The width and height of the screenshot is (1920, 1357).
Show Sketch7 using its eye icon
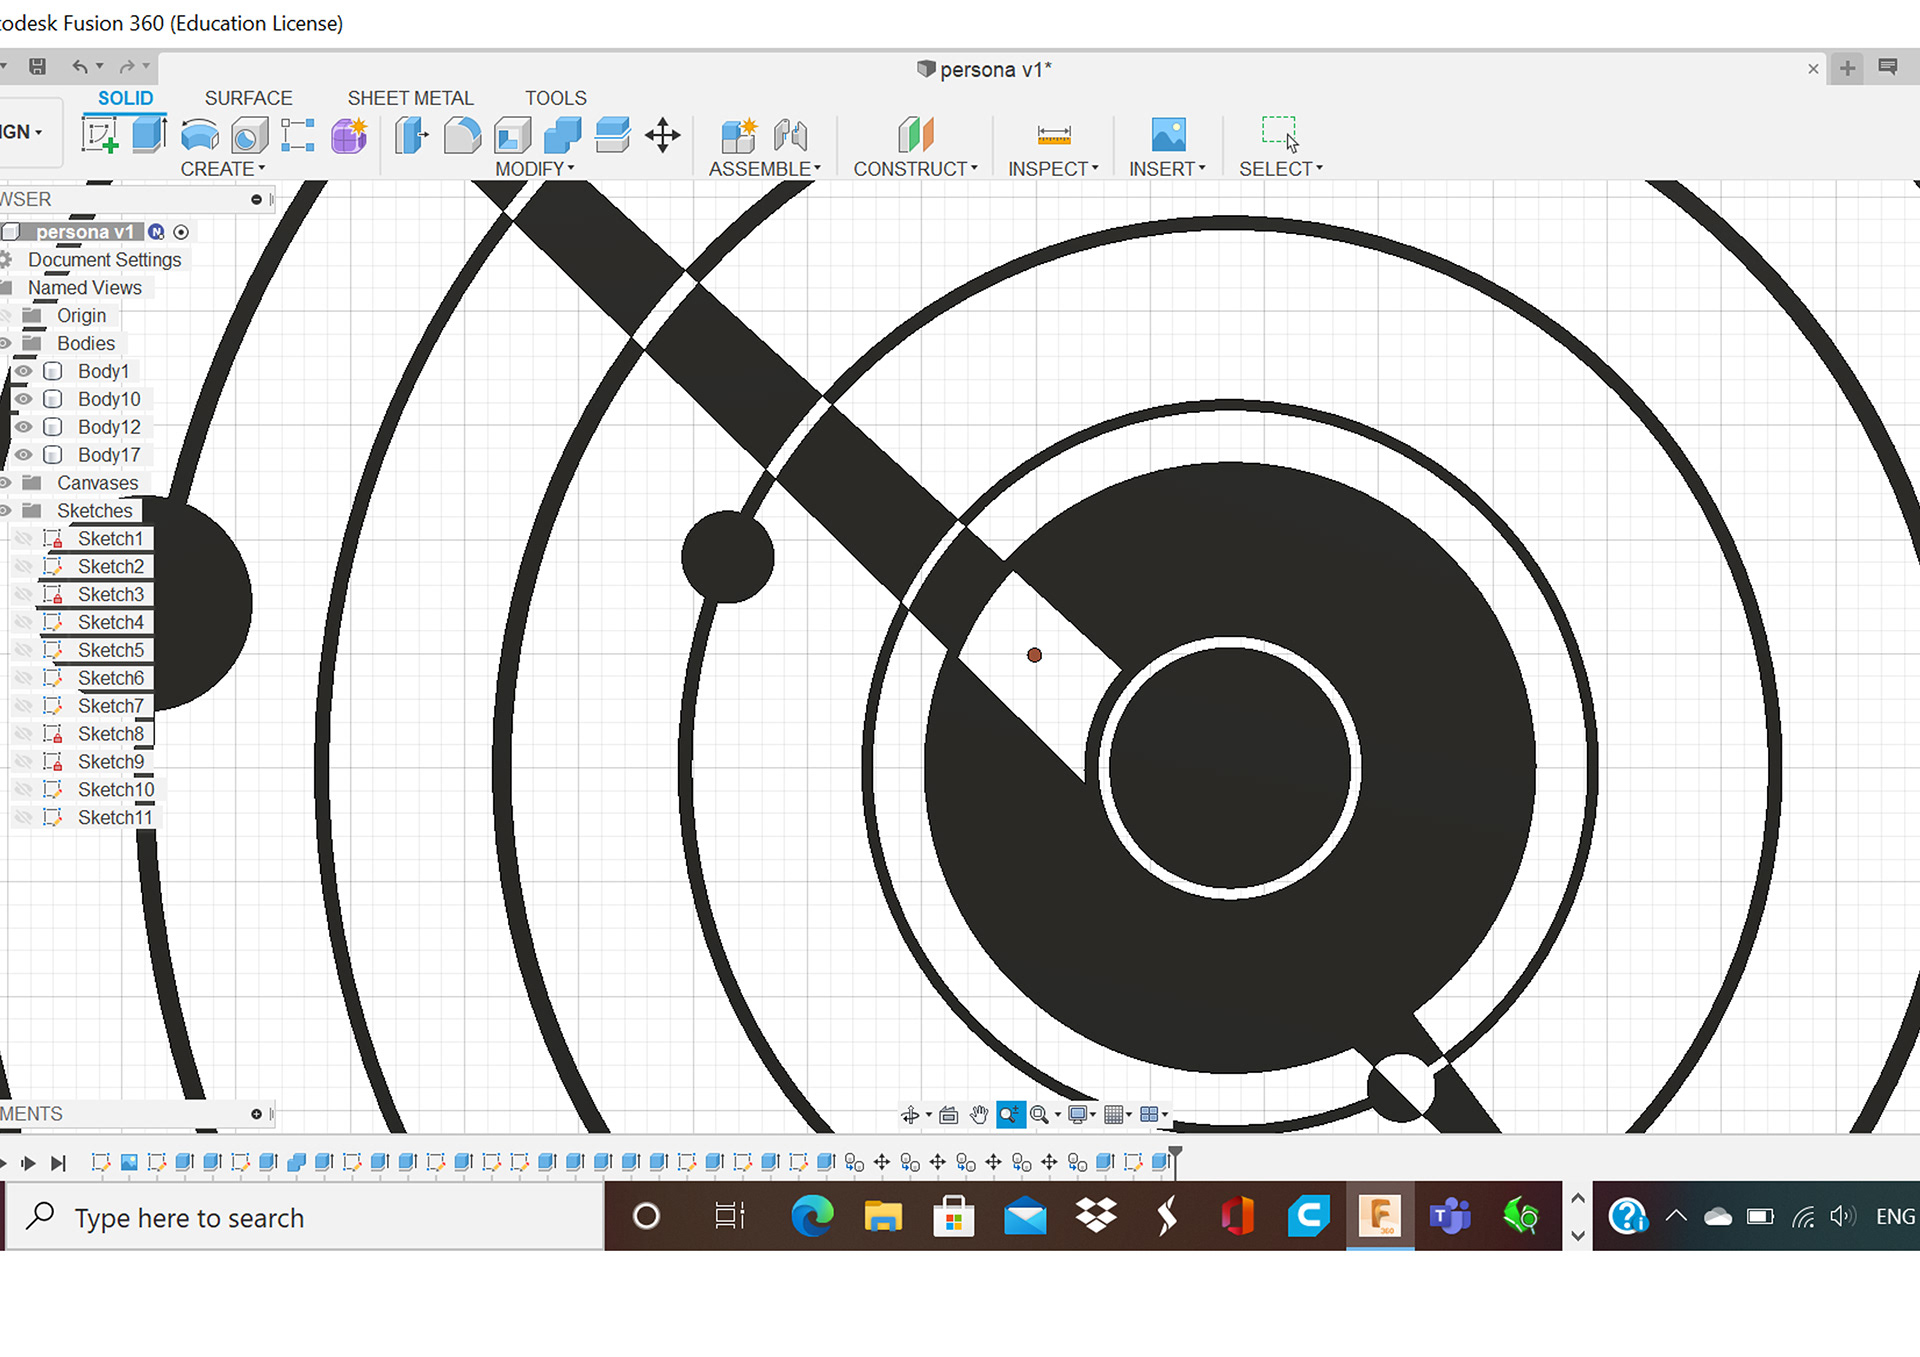click(23, 706)
